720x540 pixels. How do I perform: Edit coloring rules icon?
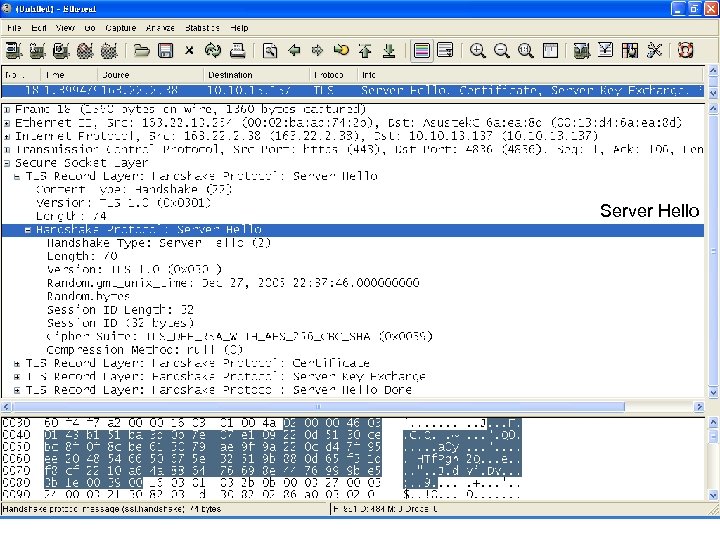[630, 50]
